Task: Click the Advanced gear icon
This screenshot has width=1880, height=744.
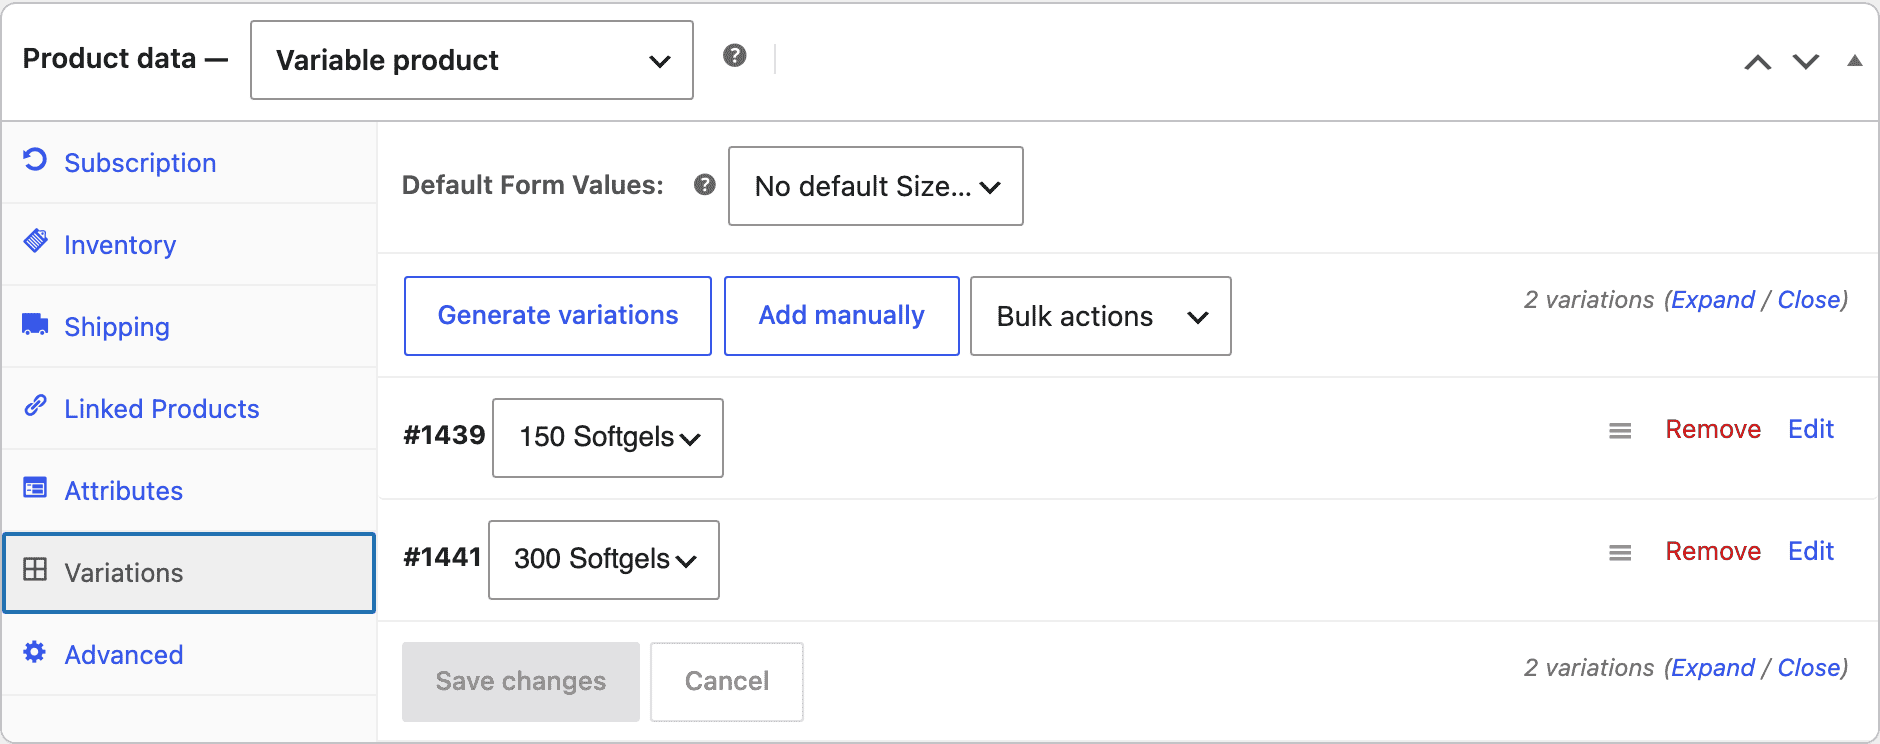Action: [x=35, y=652]
